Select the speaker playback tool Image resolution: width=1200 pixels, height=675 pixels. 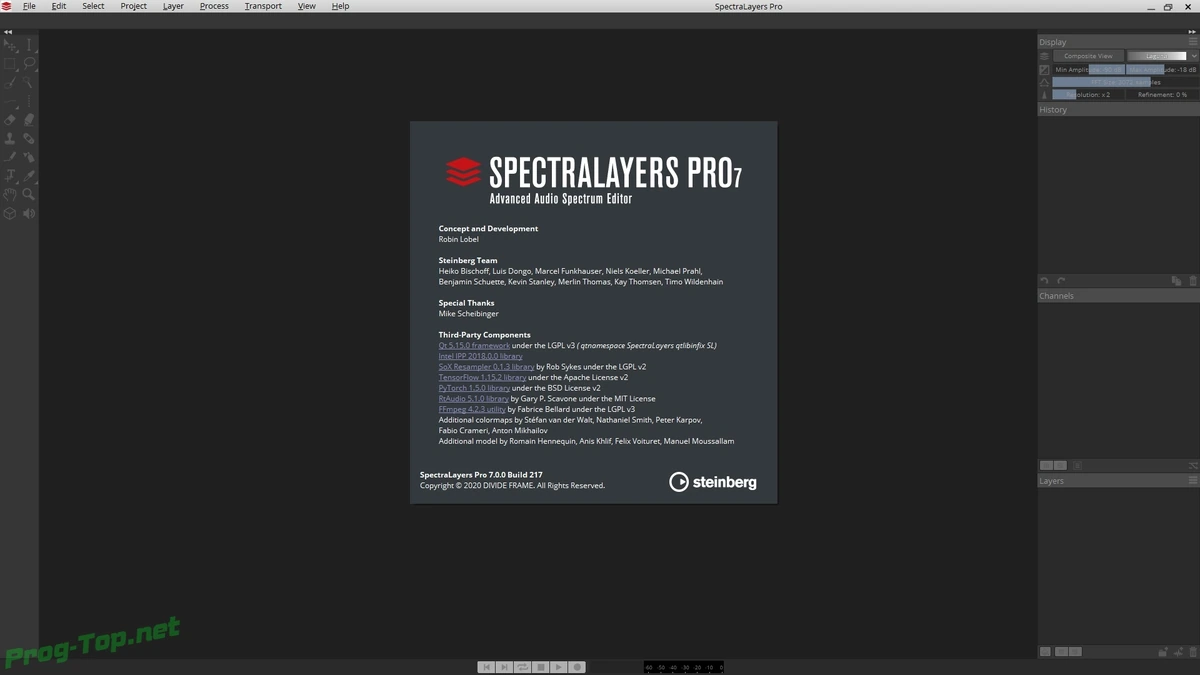[x=29, y=213]
